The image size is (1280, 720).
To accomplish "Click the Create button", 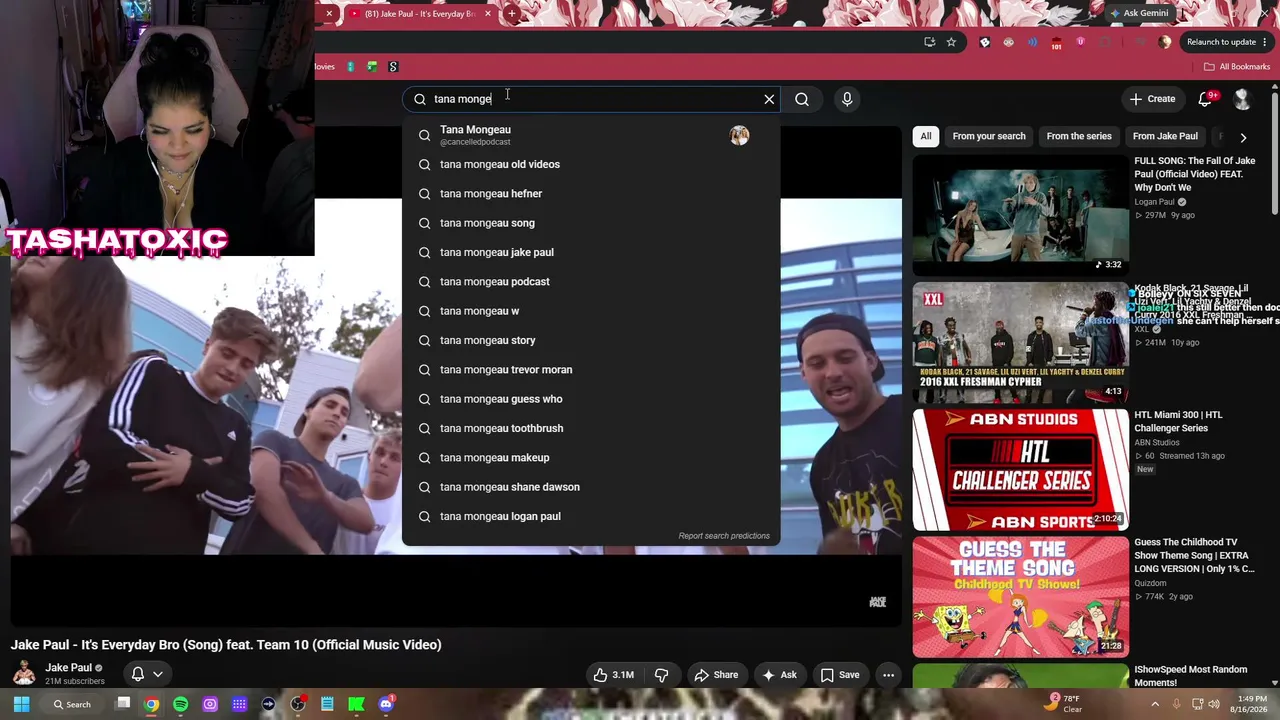I will click(x=1152, y=99).
